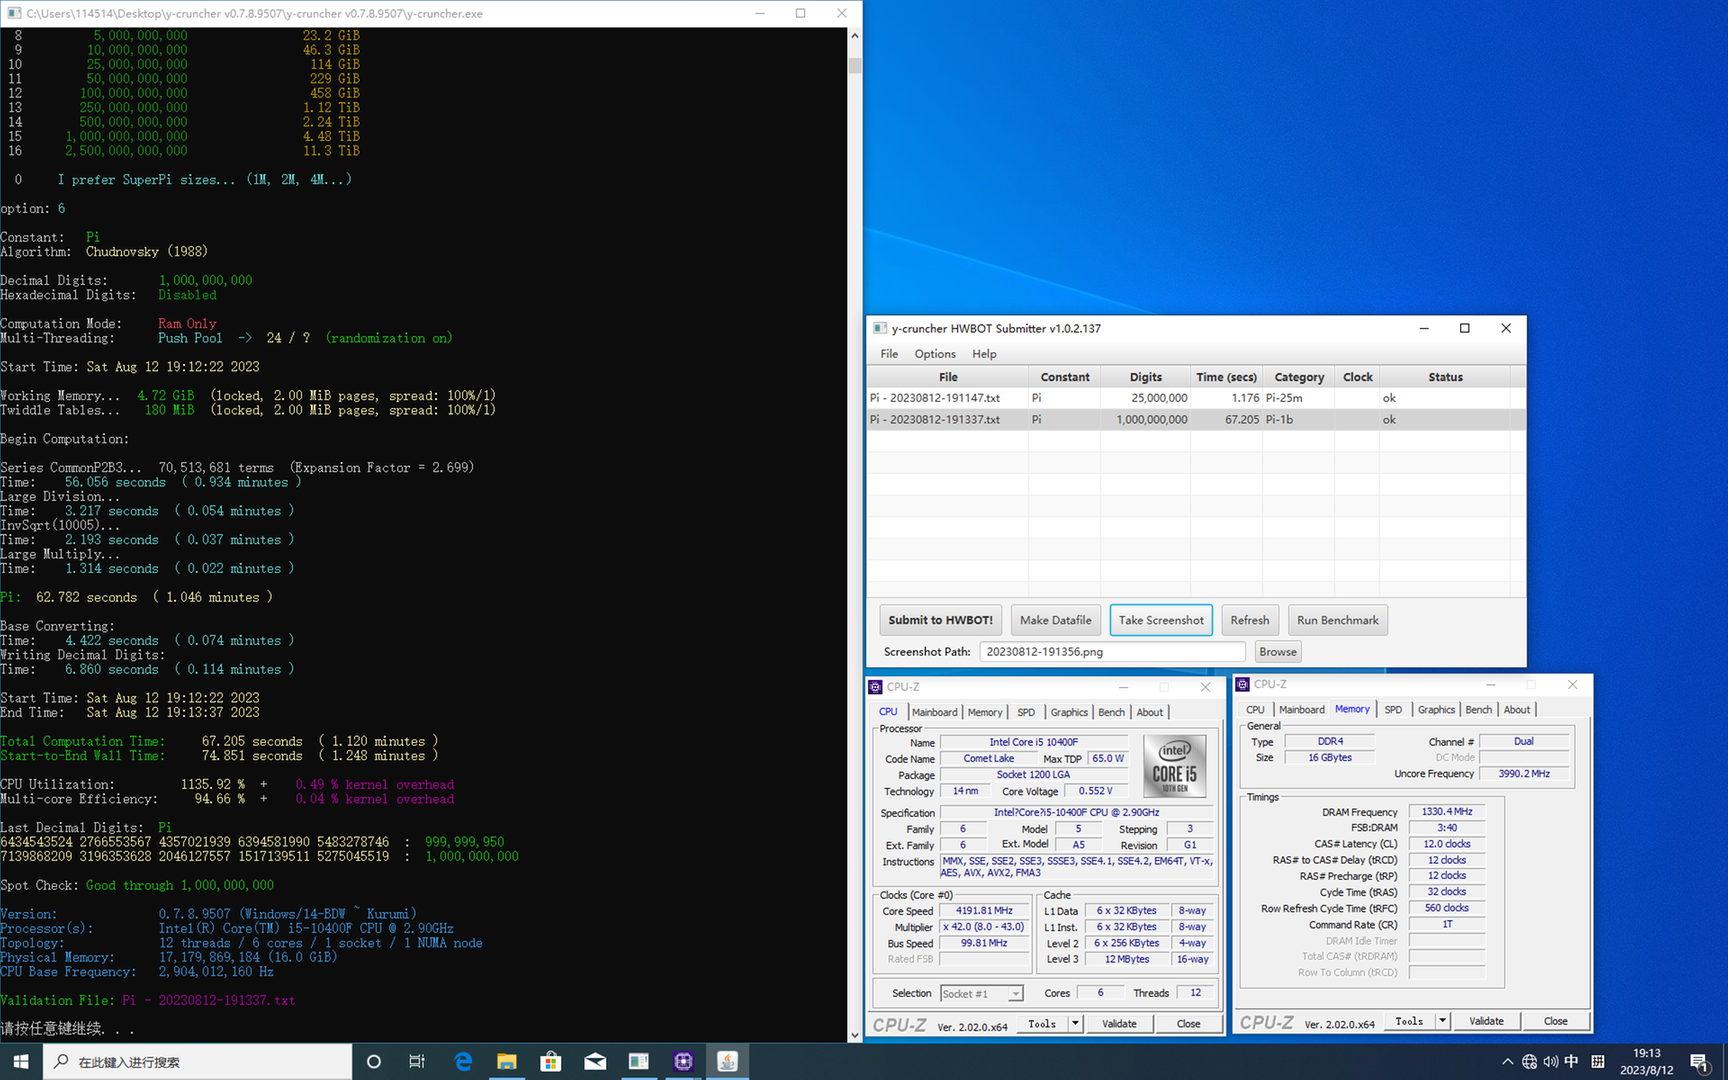Image resolution: width=1728 pixels, height=1080 pixels.
Task: Sort by the Time (secs) column header
Action: (x=1226, y=377)
